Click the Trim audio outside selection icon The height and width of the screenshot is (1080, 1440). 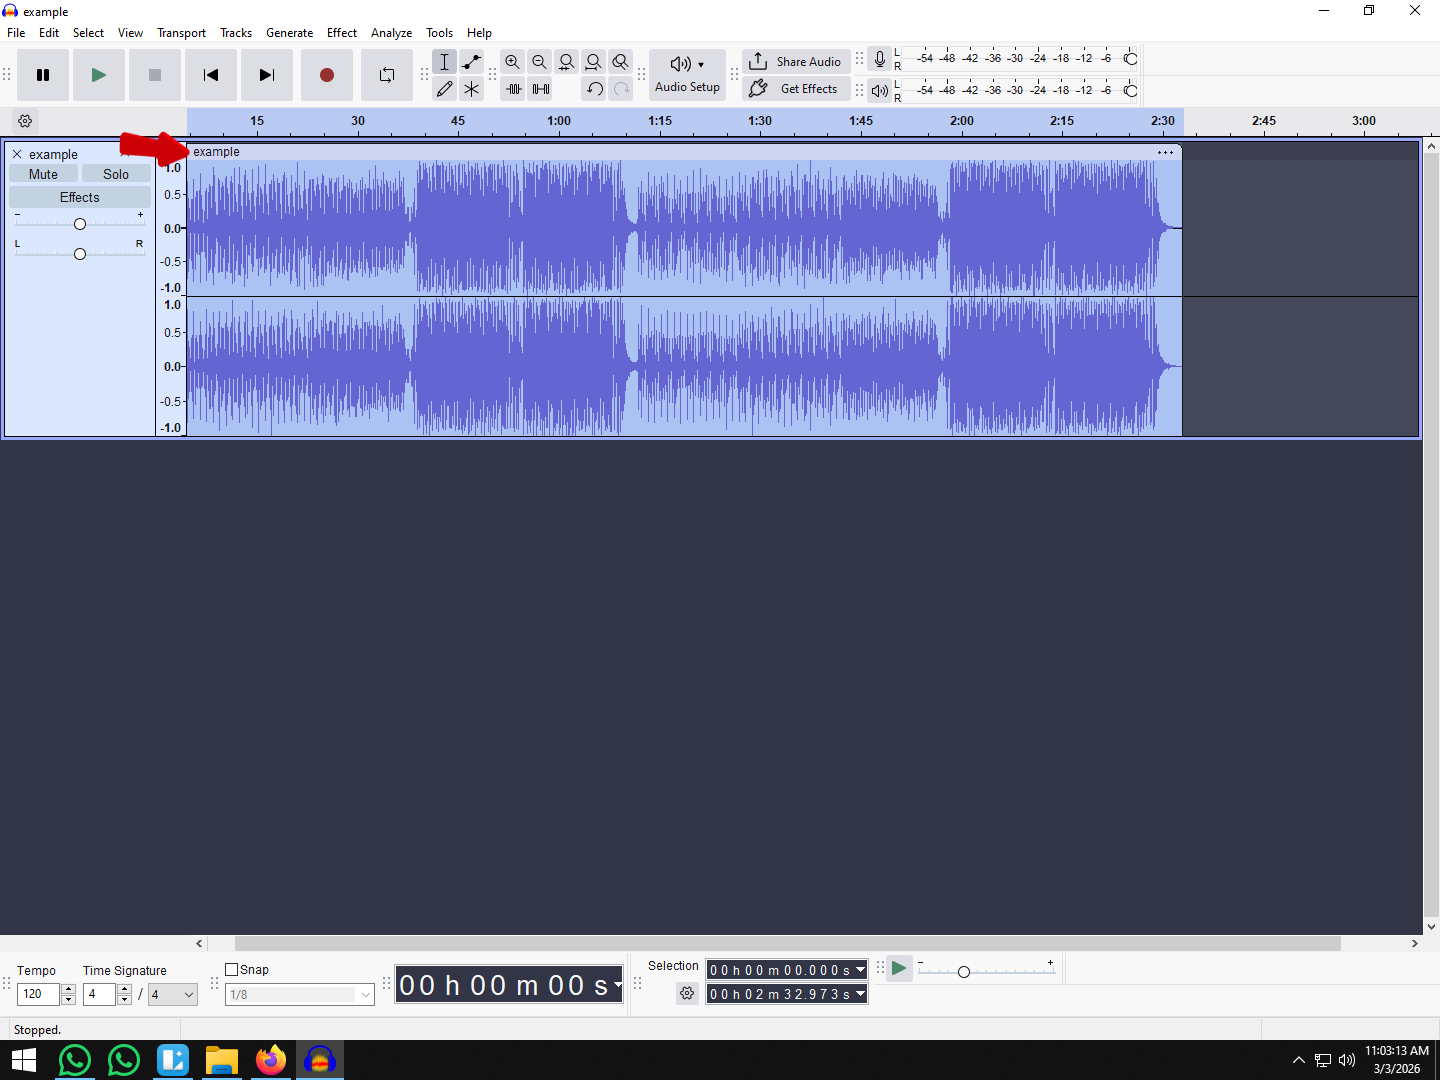[513, 89]
